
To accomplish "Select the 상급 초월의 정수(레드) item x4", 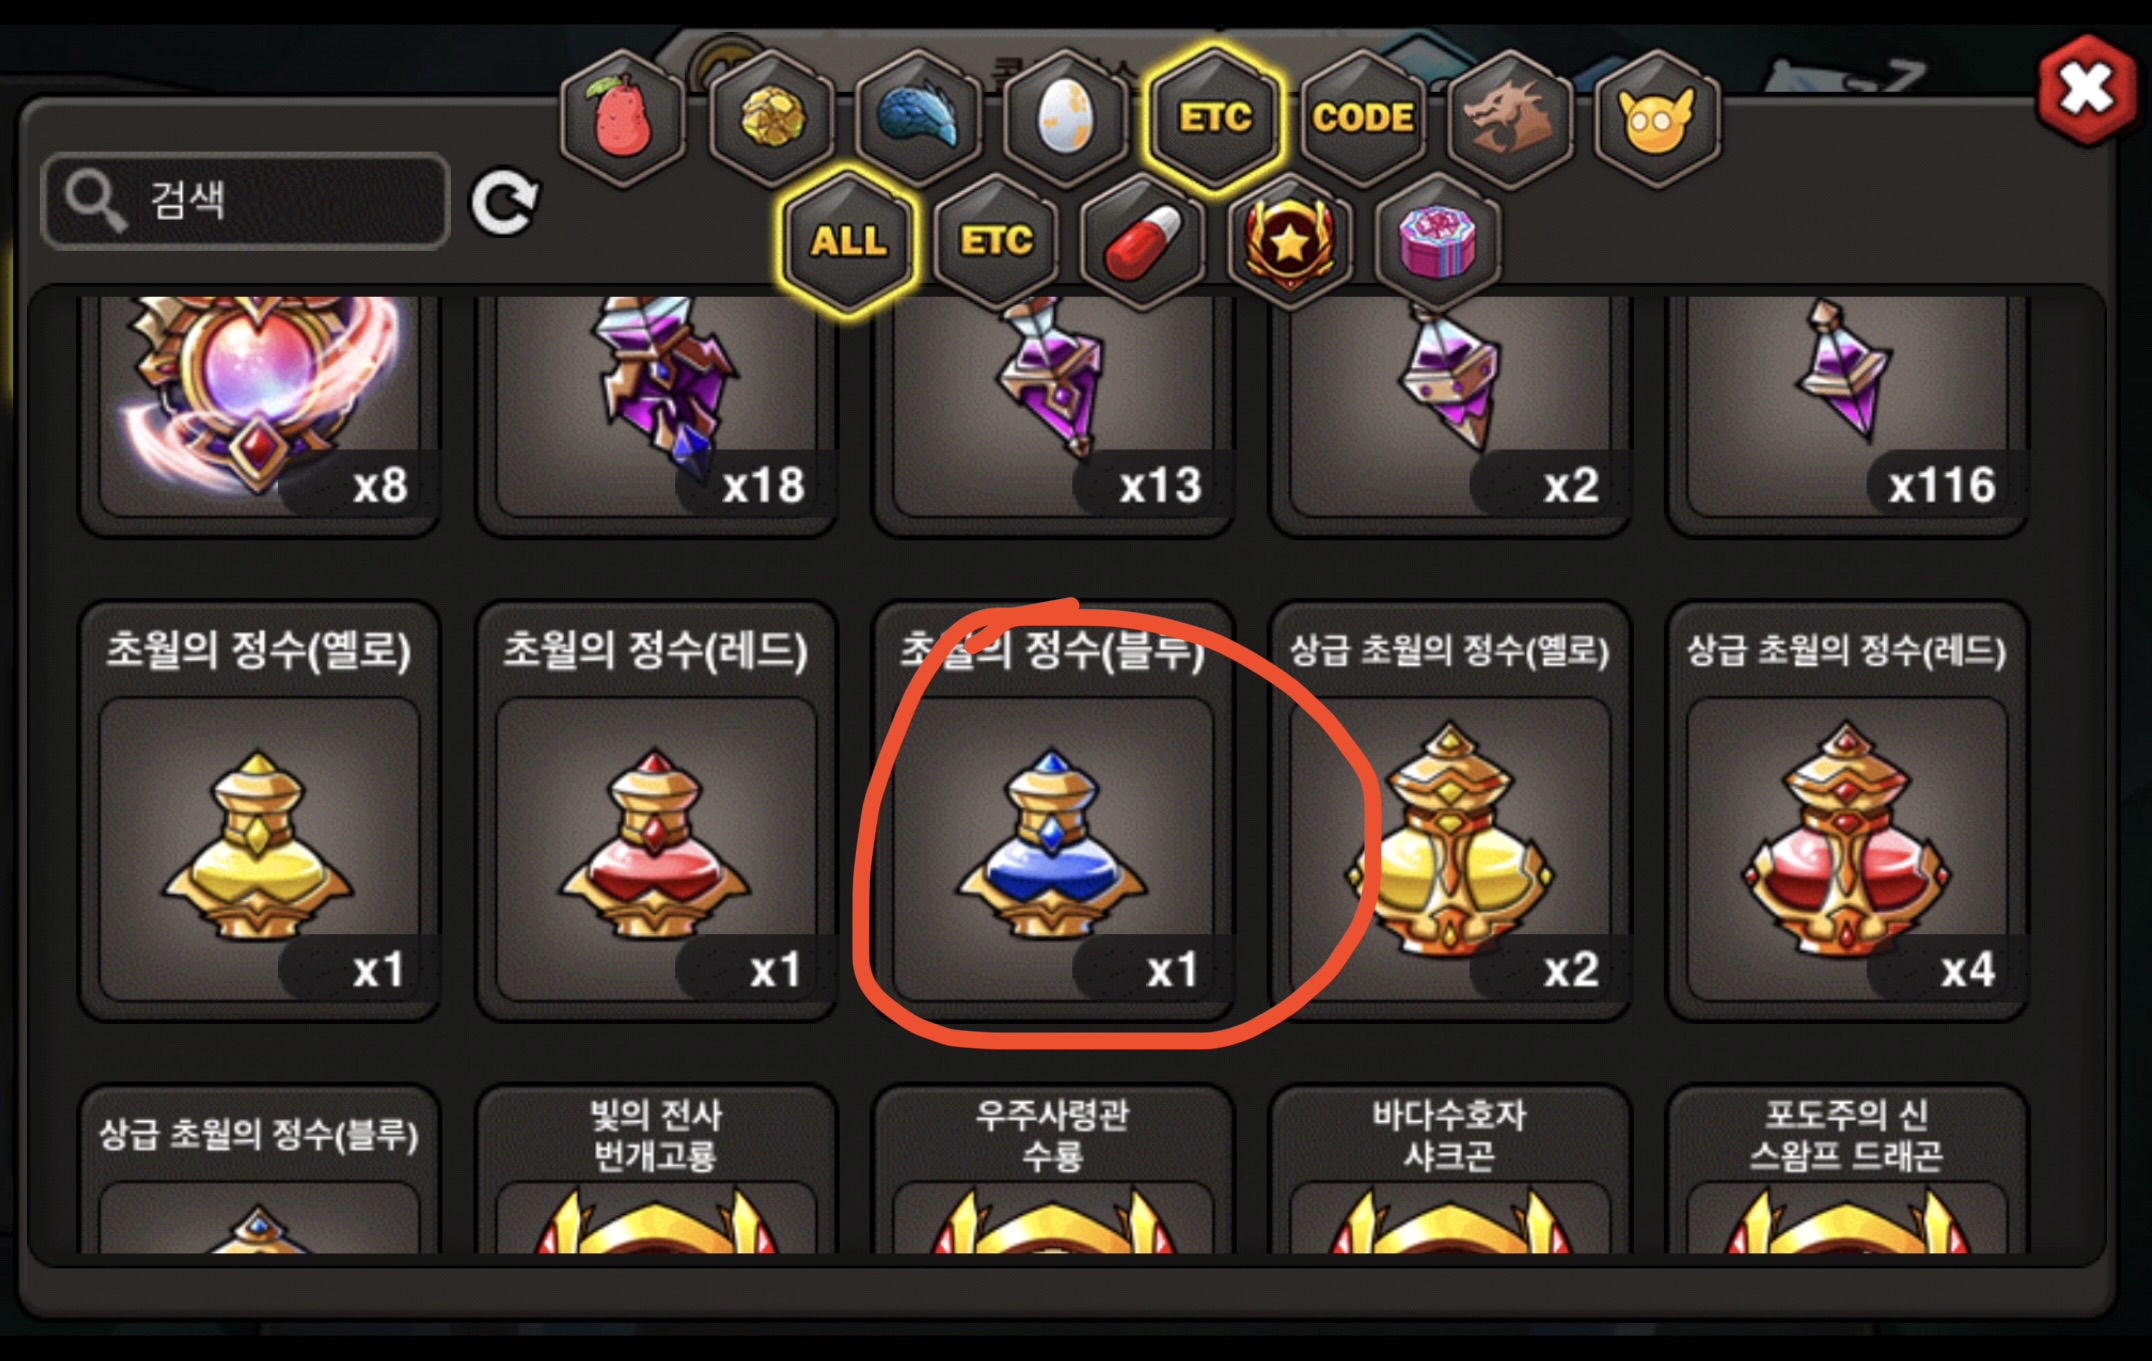I will click(1847, 811).
